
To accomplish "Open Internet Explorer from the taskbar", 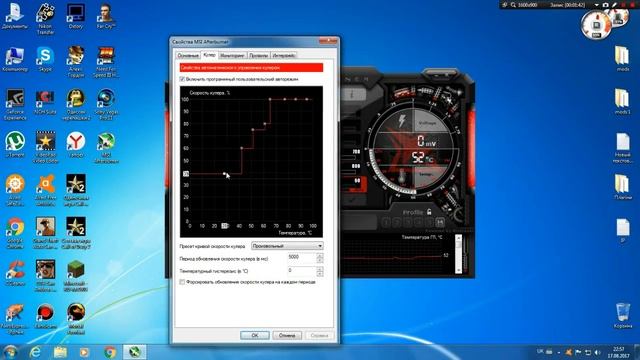I will [x=36, y=352].
